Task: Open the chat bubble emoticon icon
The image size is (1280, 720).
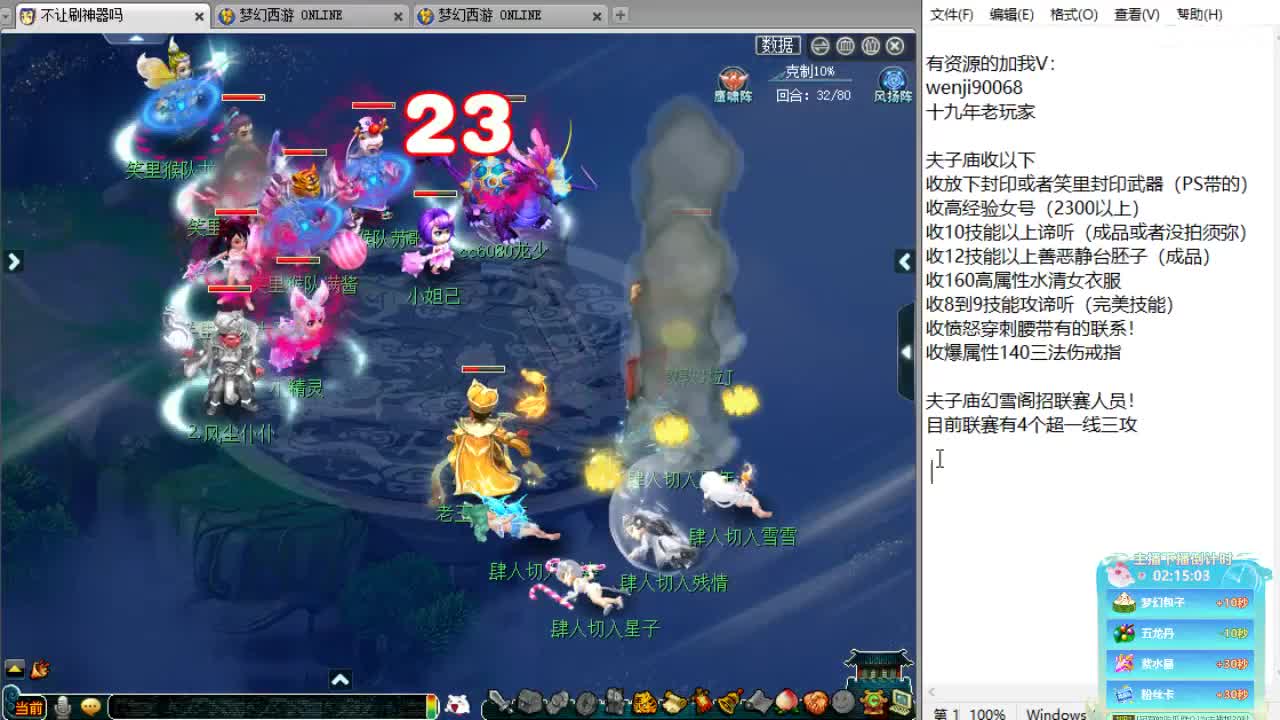Action: (x=91, y=707)
